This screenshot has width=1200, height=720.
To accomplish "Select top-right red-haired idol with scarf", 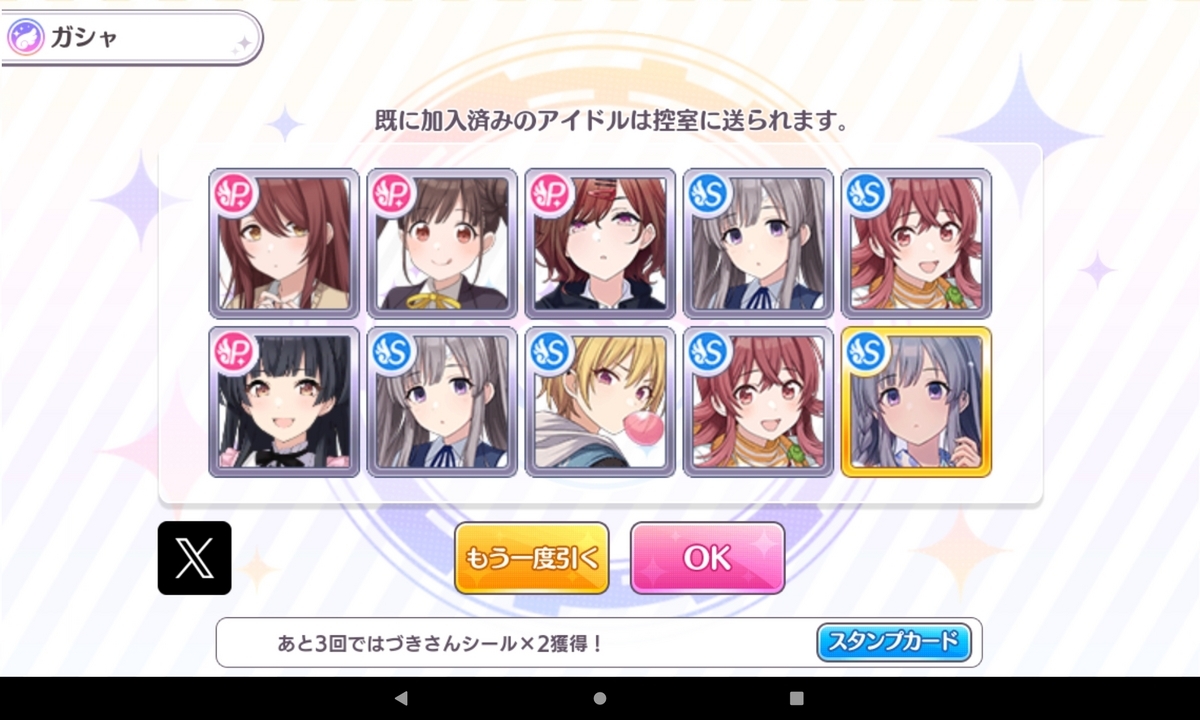I will pos(916,243).
